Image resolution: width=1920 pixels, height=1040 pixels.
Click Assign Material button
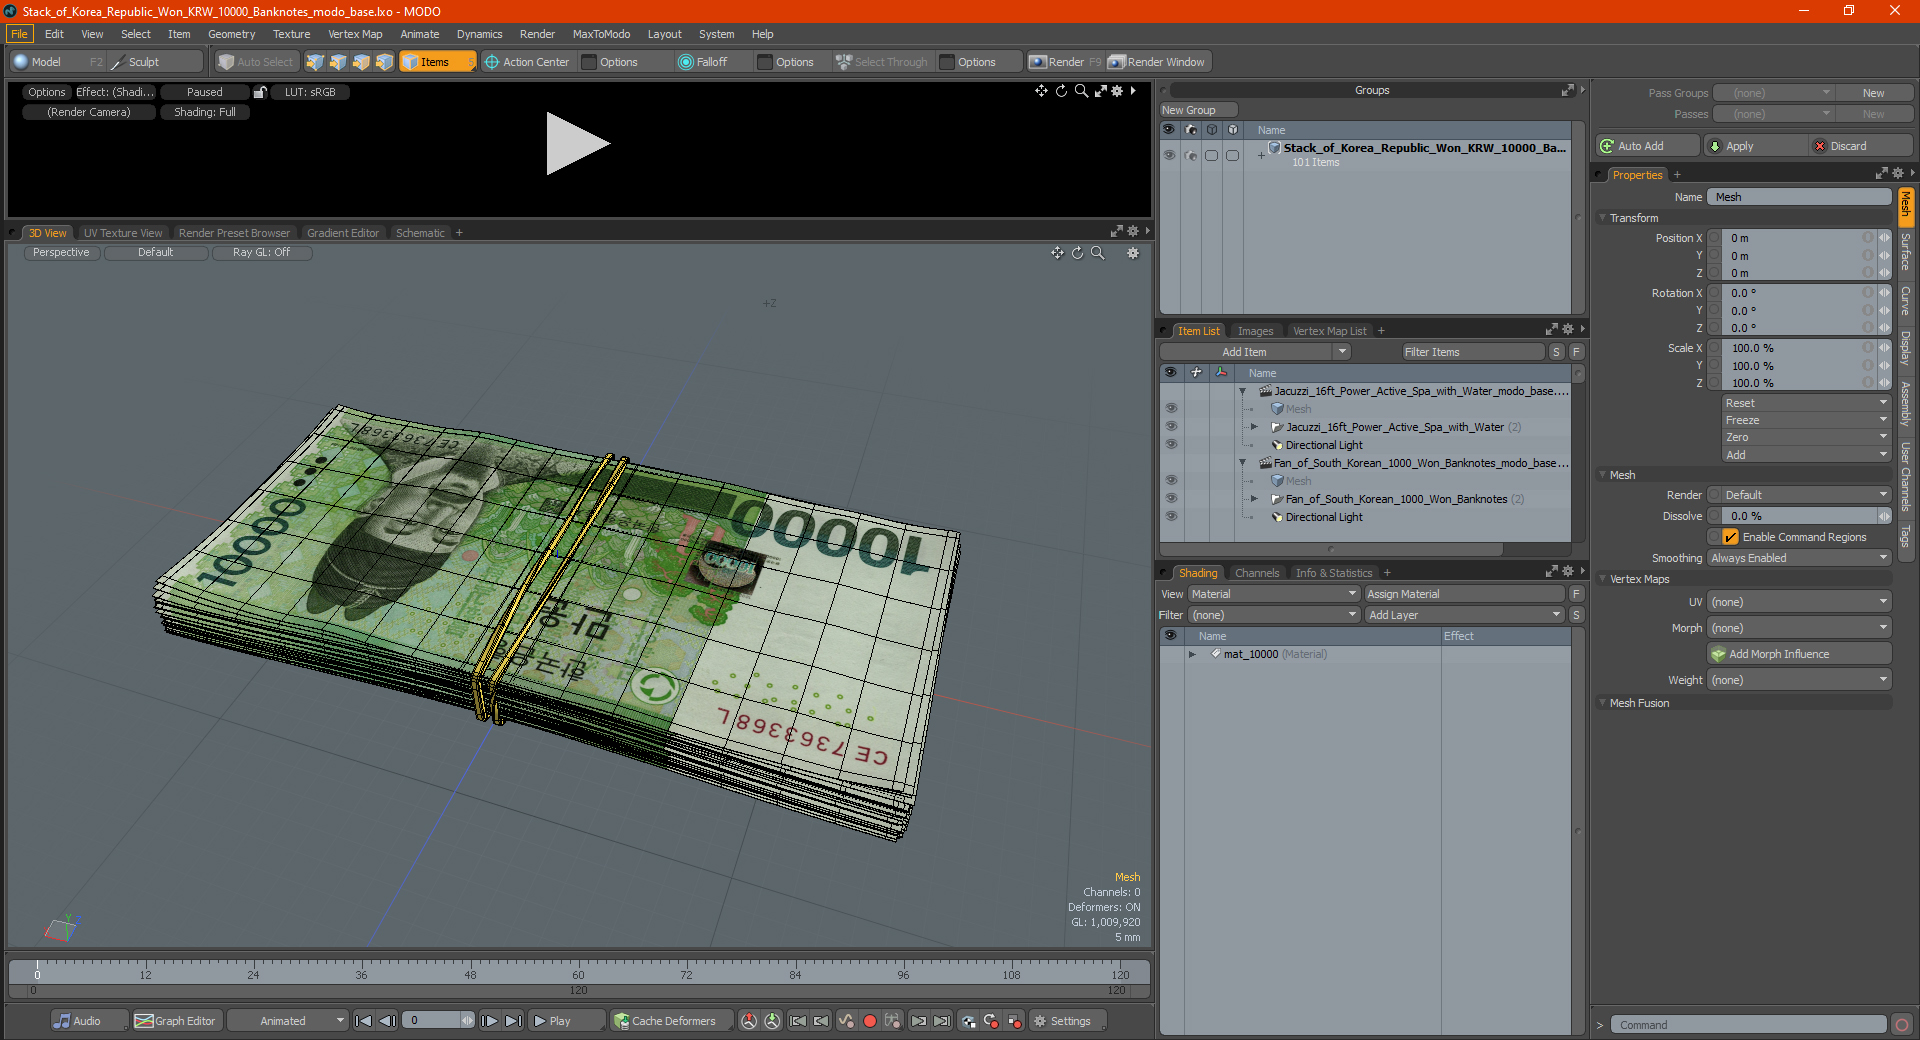1465,594
